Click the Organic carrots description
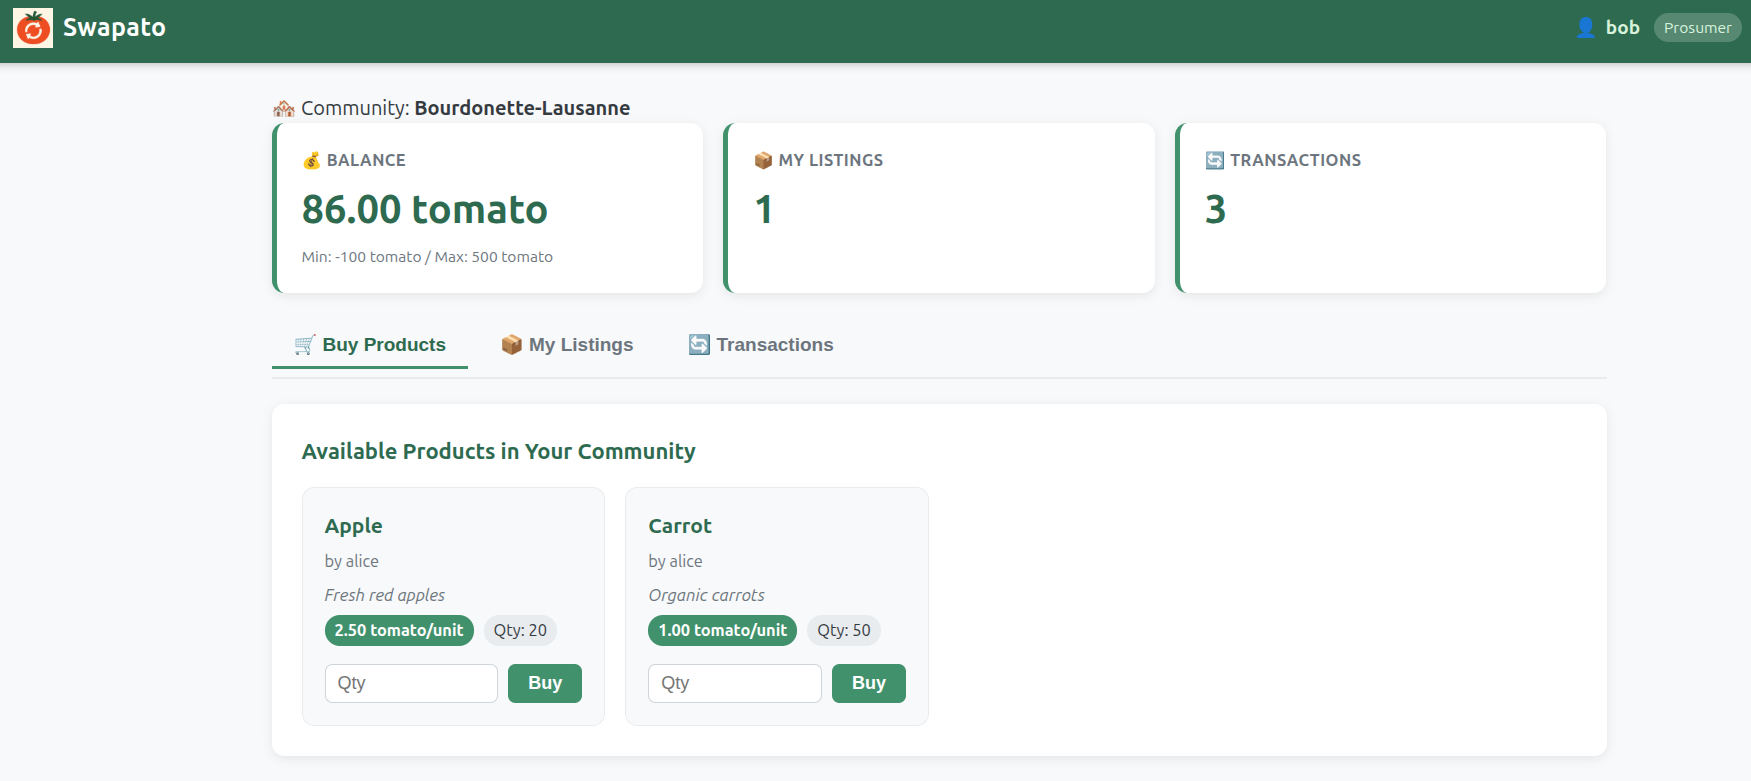Screen dimensions: 1751x781 click(x=706, y=595)
